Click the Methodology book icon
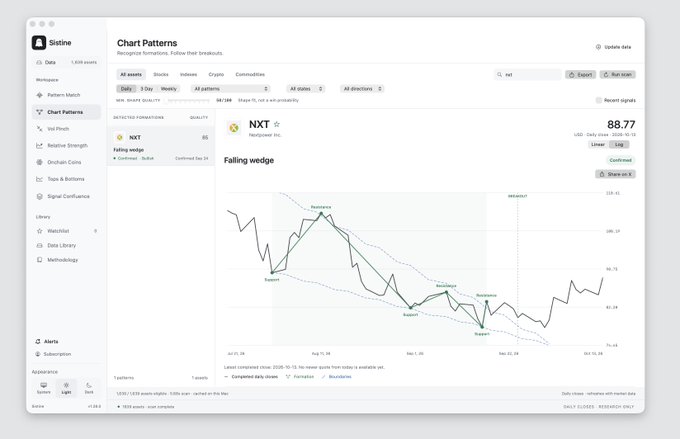The height and width of the screenshot is (439, 680). (x=39, y=260)
